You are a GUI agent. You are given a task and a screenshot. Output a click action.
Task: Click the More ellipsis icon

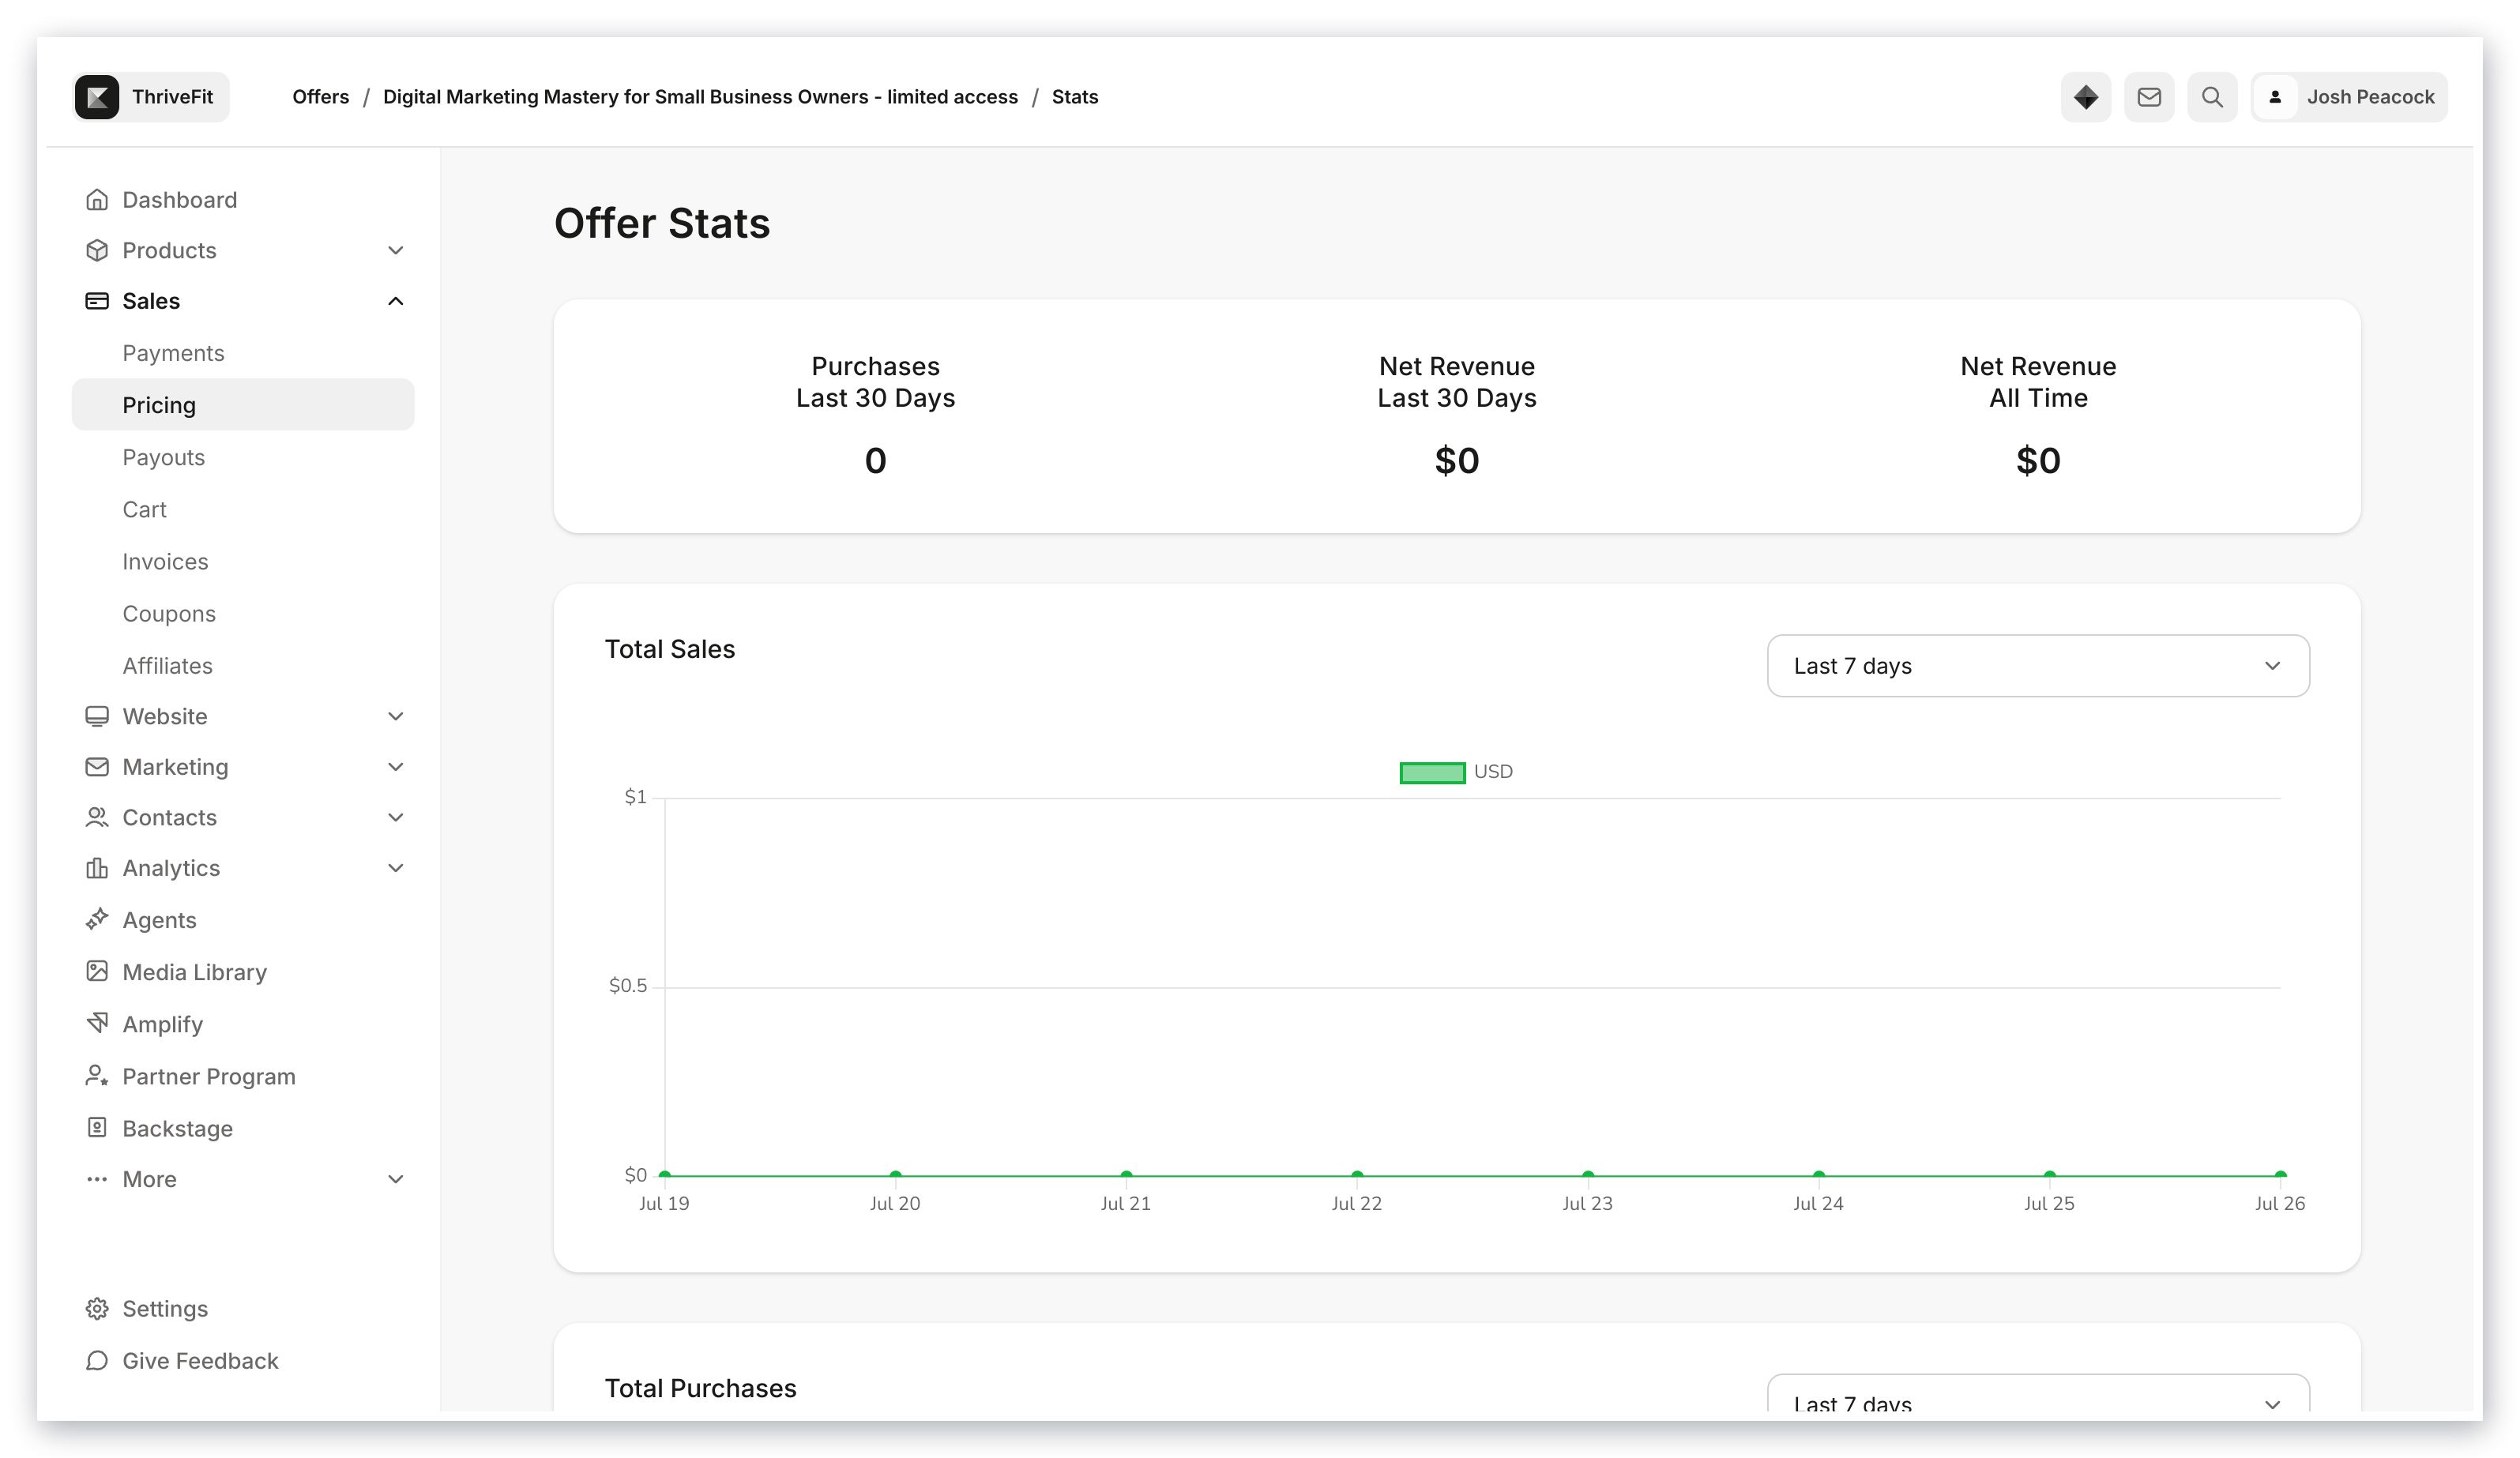pos(97,1179)
